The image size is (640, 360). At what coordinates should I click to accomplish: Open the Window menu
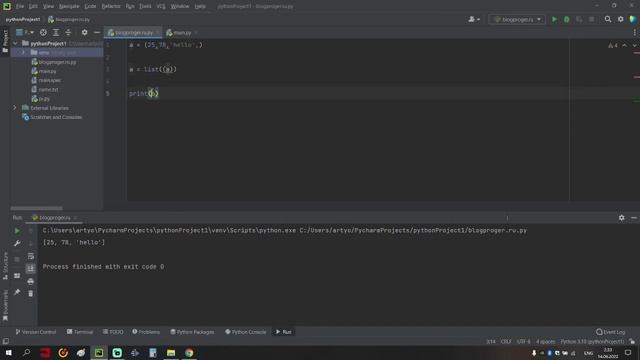[180, 6]
